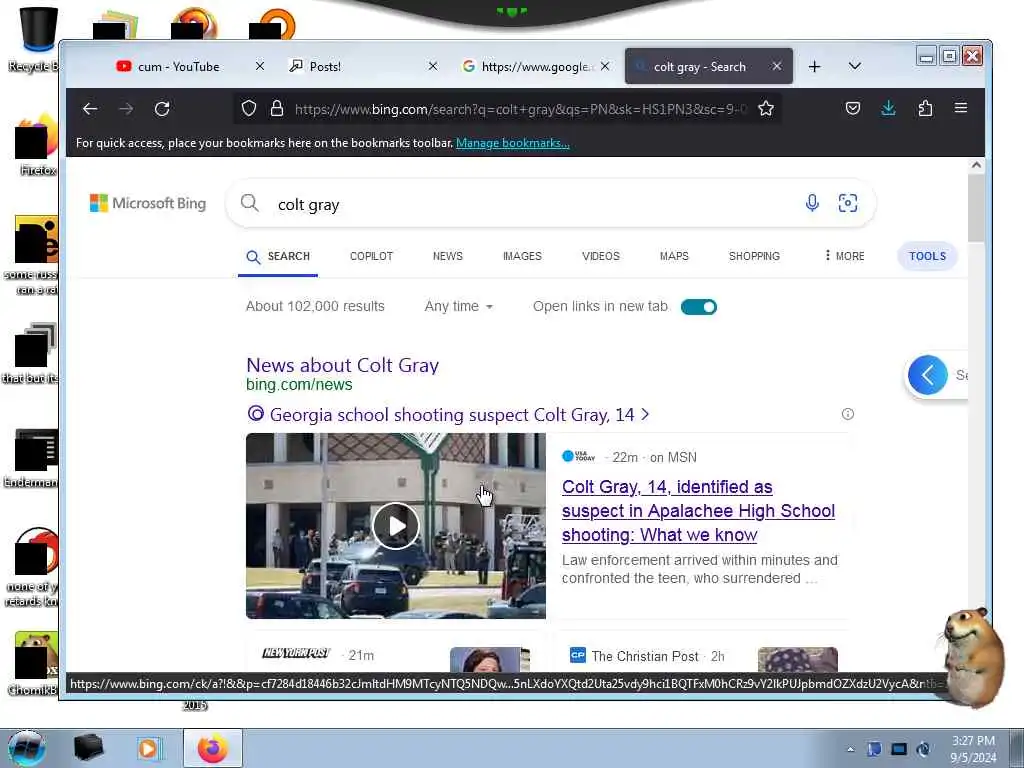Click the blue round chevron button at right
This screenshot has height=768, width=1024.
[927, 375]
